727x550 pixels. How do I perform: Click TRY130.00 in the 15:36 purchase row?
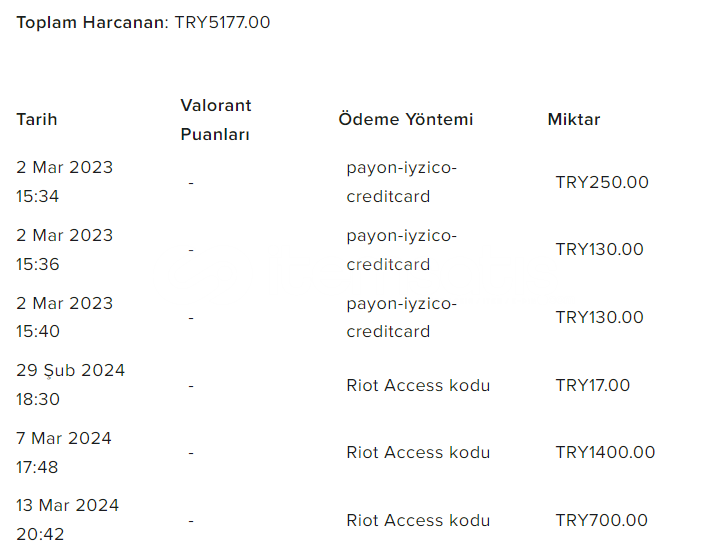click(599, 249)
